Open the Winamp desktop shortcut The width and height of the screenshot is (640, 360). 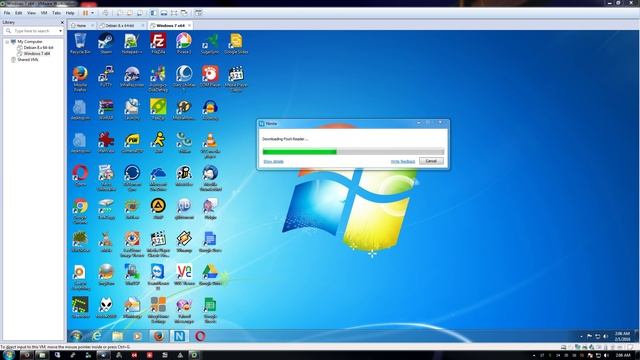click(x=184, y=242)
